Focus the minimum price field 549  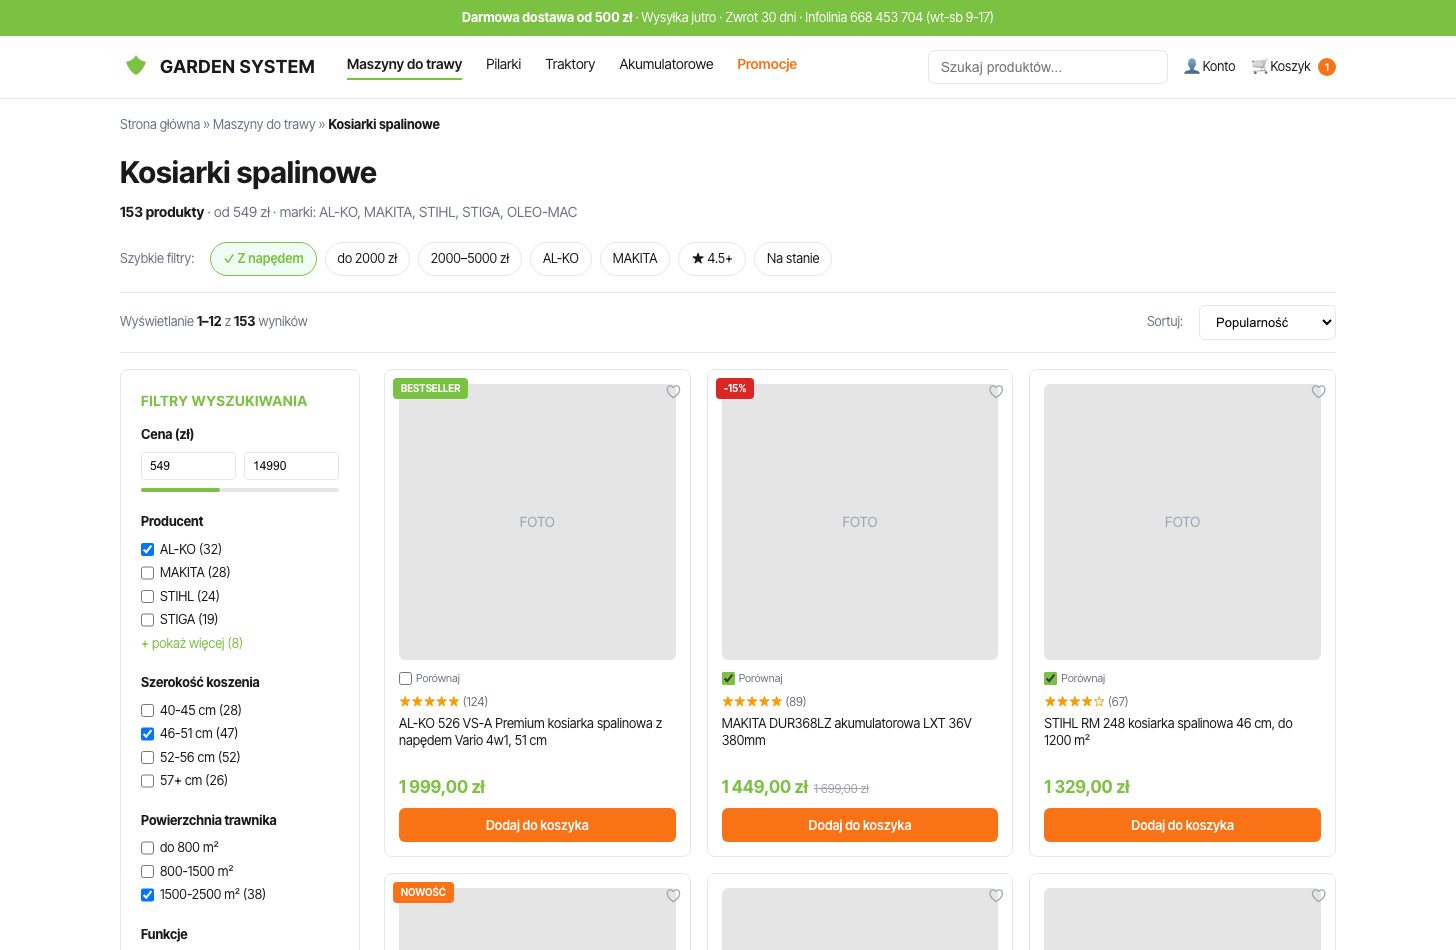coord(188,466)
